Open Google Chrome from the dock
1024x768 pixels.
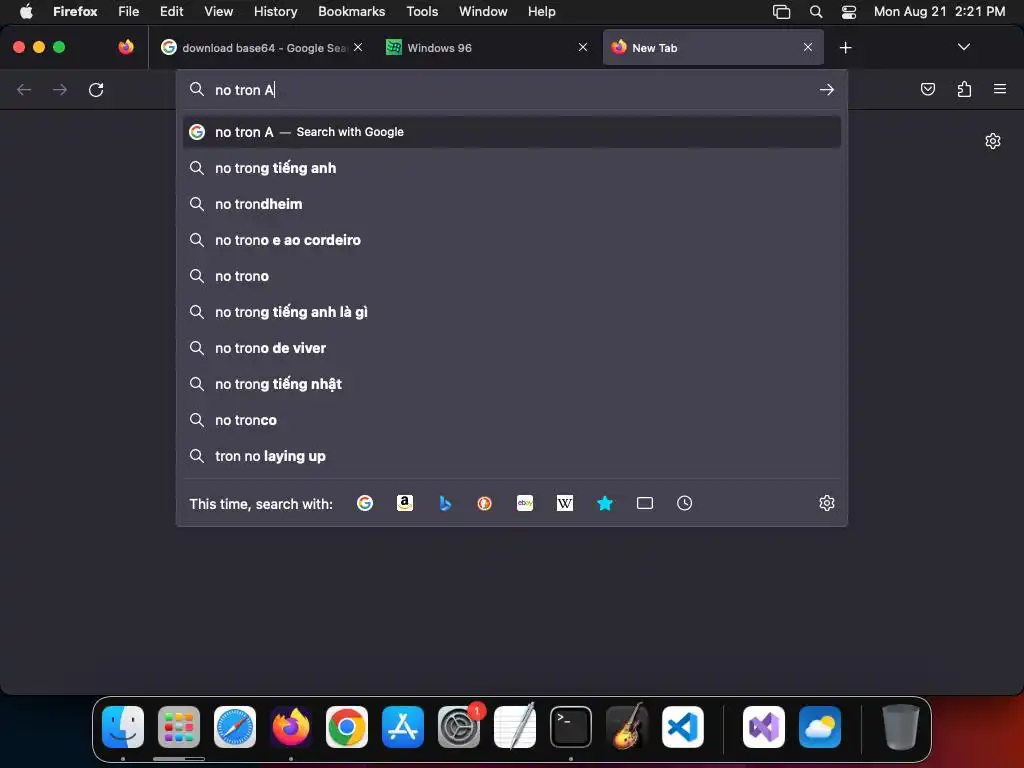pos(347,727)
